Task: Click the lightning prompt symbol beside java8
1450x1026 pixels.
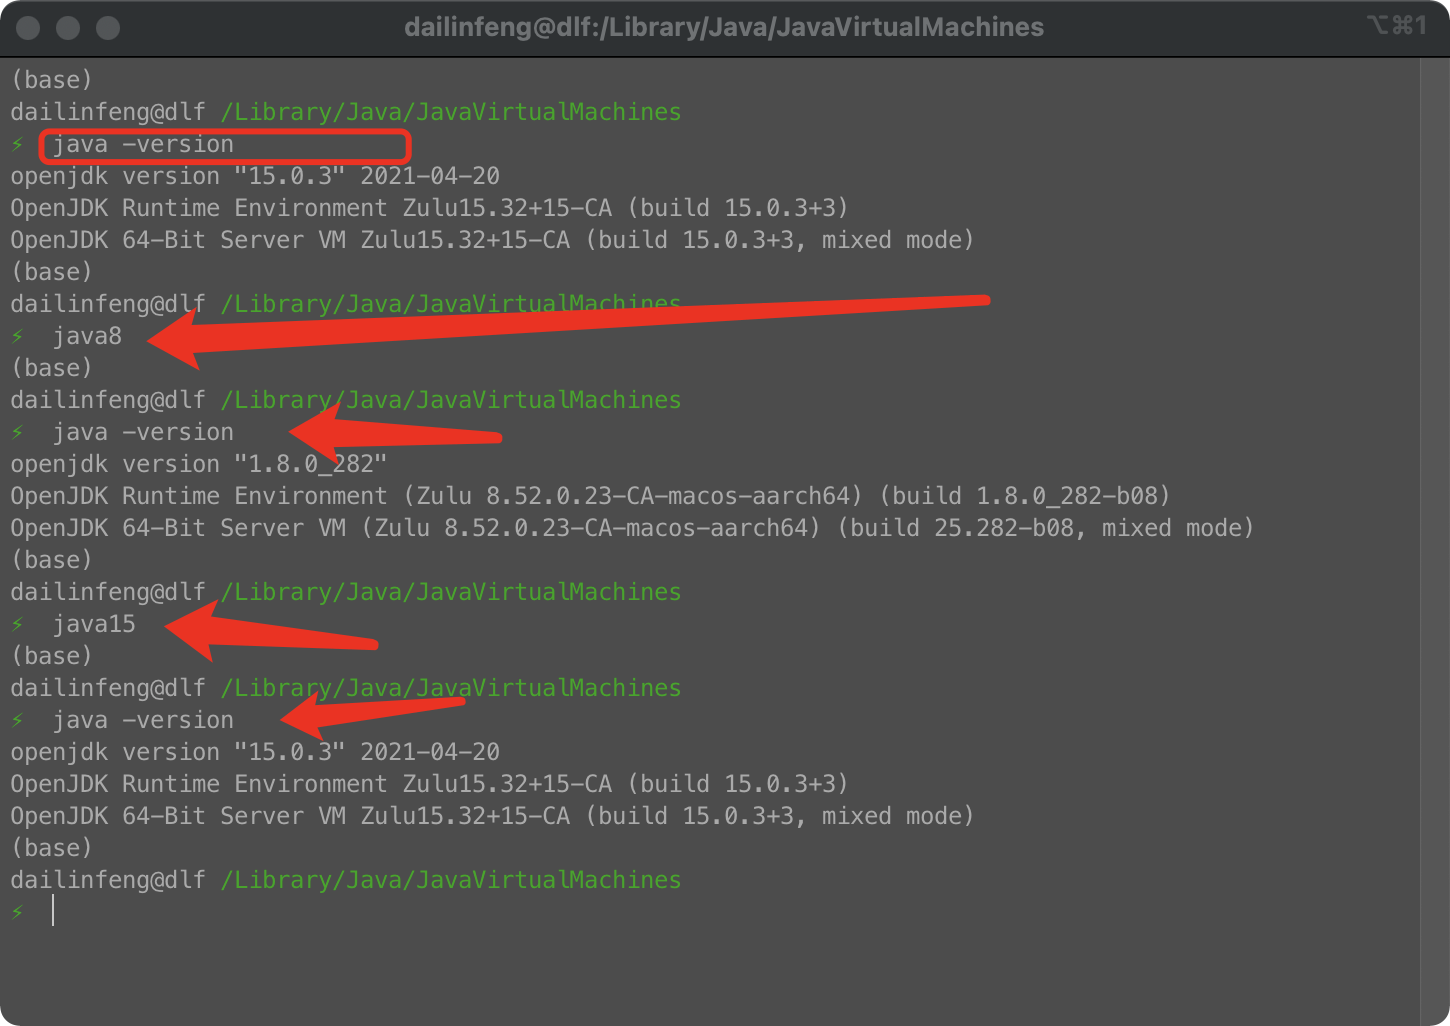Action: 18,336
